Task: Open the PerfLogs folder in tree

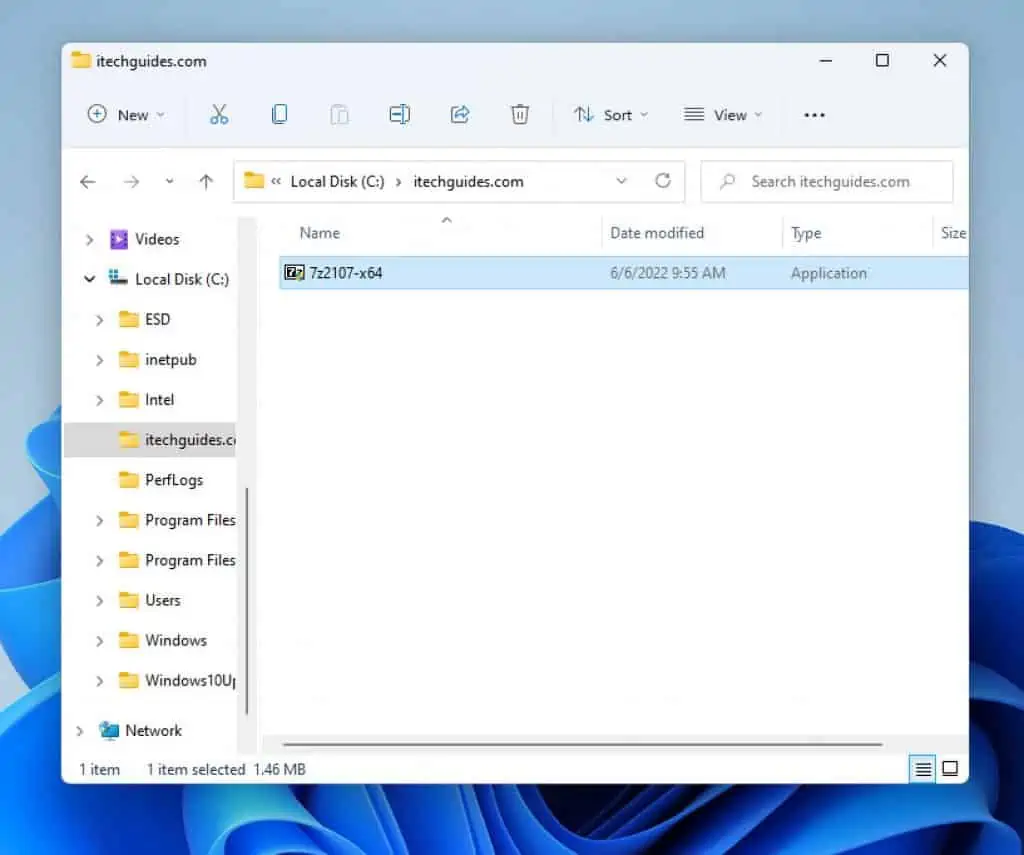Action: [x=174, y=480]
